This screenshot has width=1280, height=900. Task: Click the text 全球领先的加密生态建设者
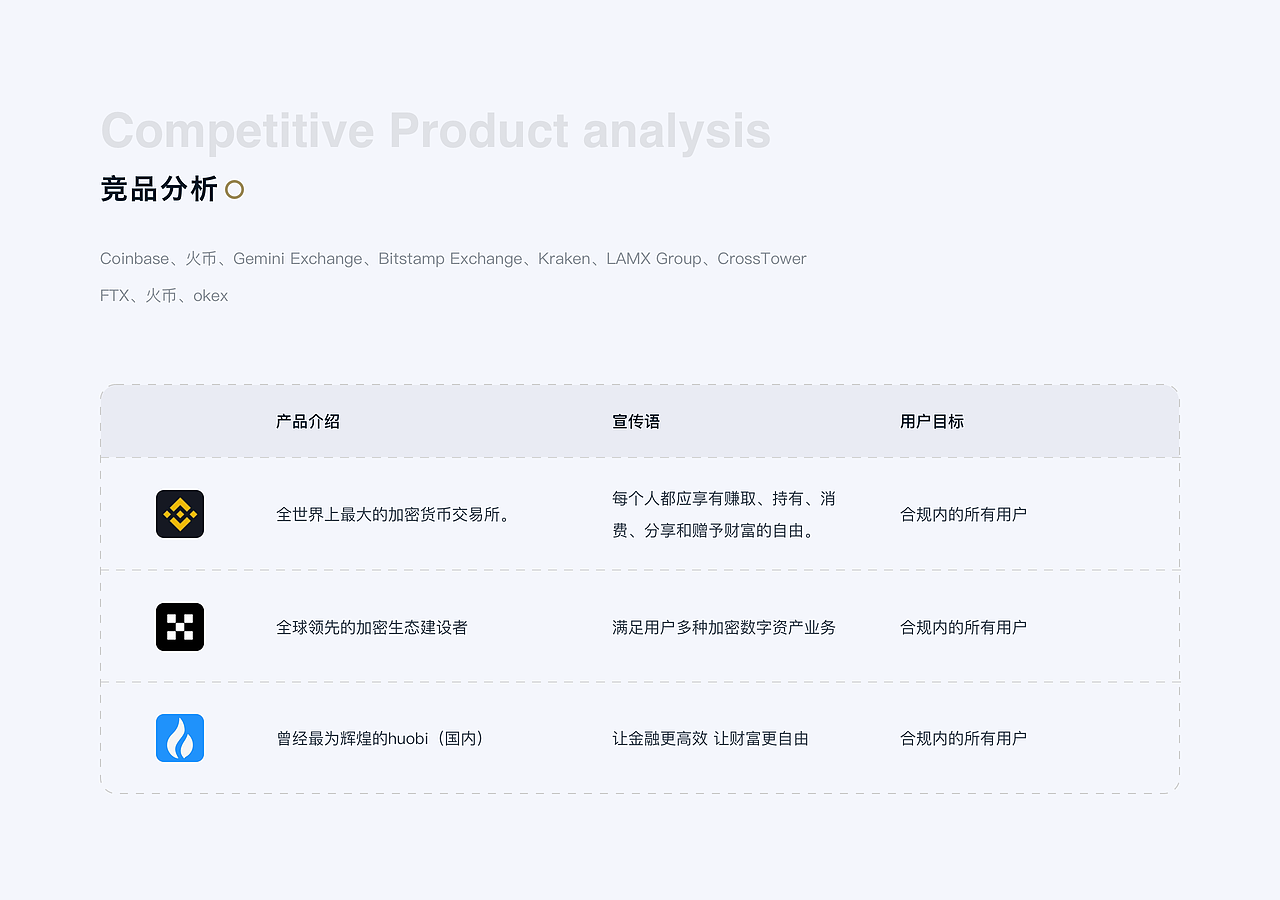(372, 627)
